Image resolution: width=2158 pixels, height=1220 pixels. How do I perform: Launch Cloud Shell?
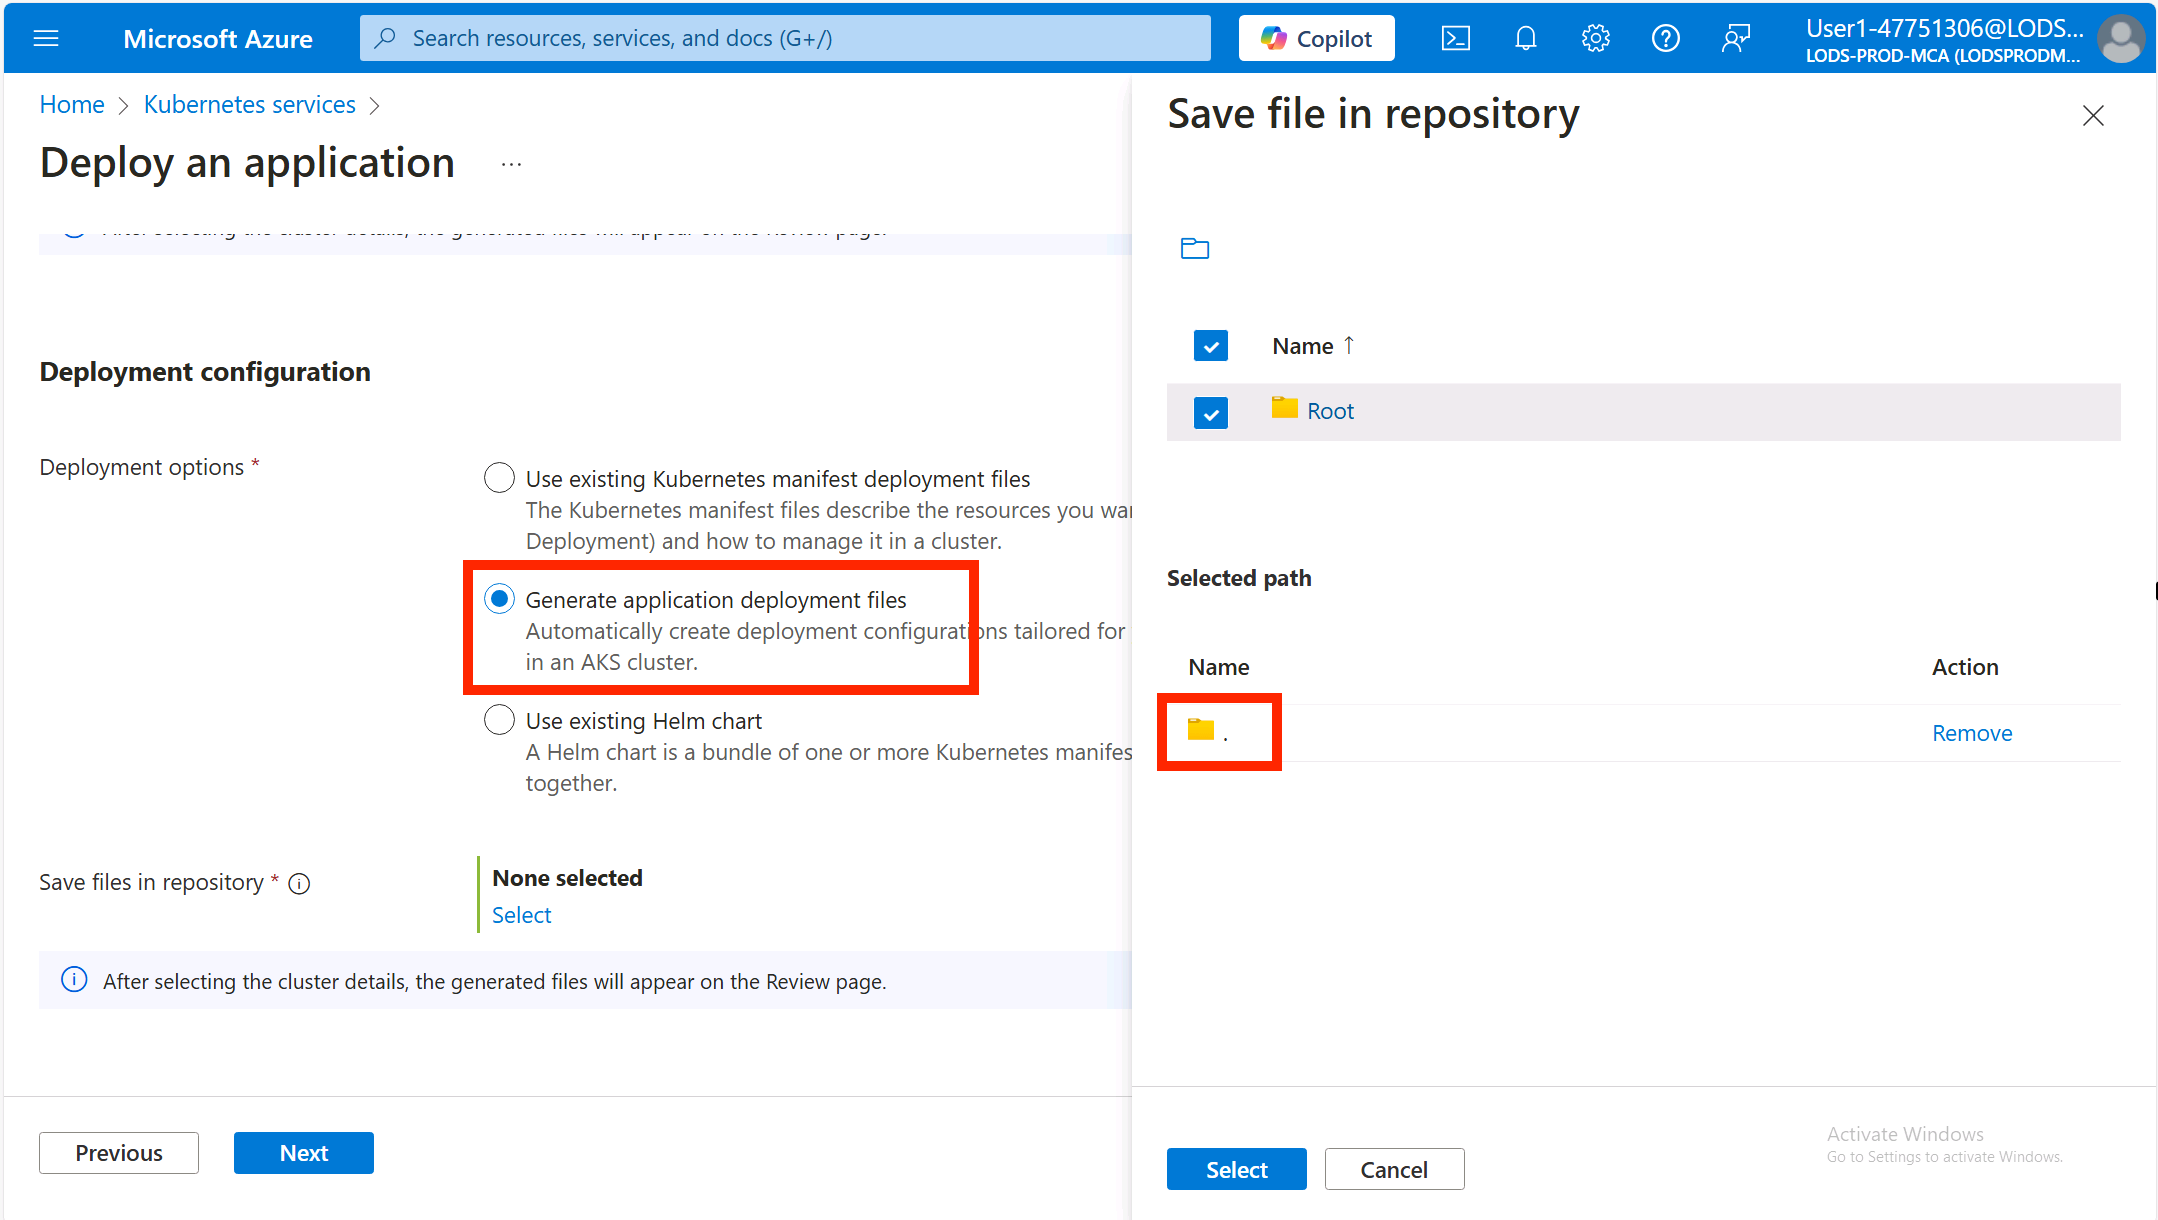click(x=1455, y=38)
